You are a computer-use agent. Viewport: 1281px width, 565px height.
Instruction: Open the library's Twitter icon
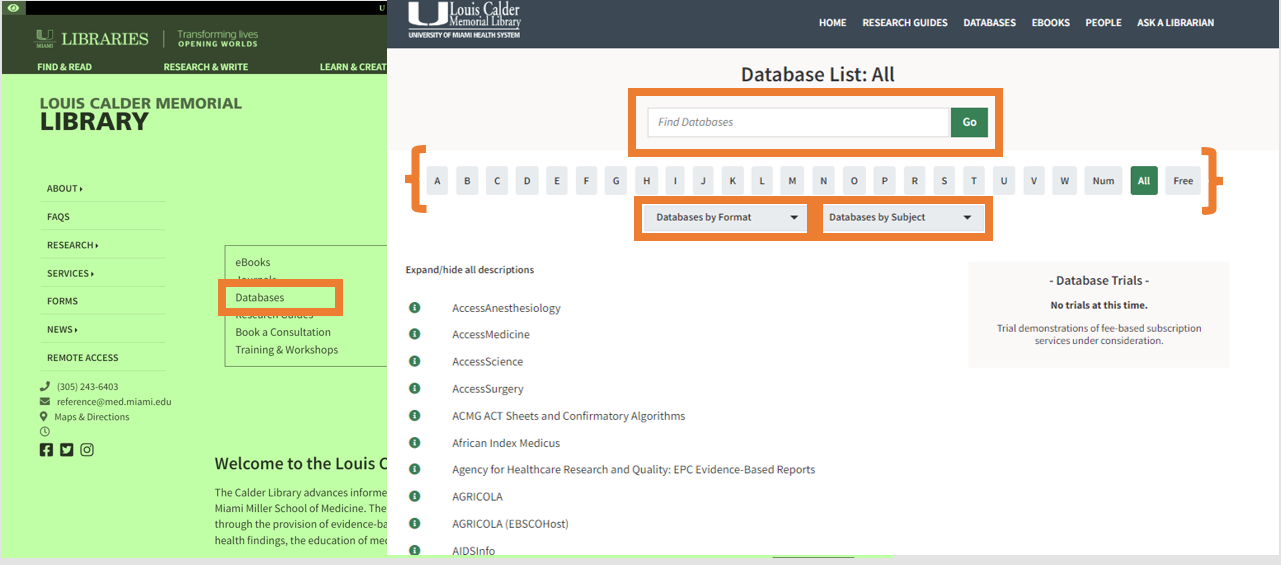point(67,450)
